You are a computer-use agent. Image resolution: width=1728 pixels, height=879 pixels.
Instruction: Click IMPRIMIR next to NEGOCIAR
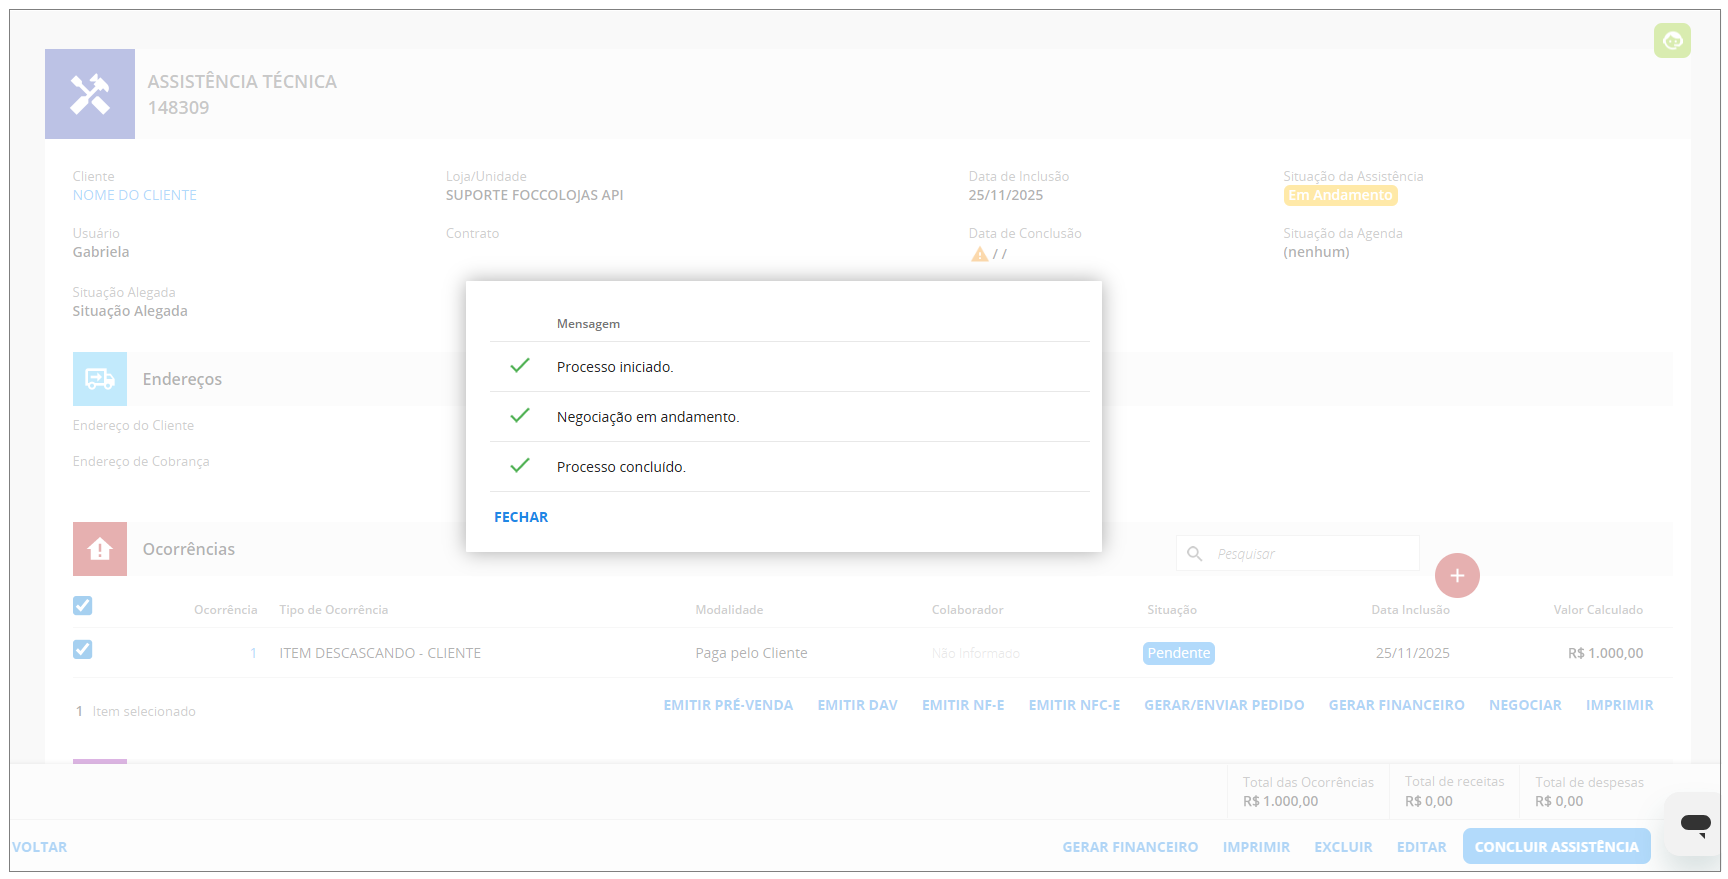click(1619, 705)
